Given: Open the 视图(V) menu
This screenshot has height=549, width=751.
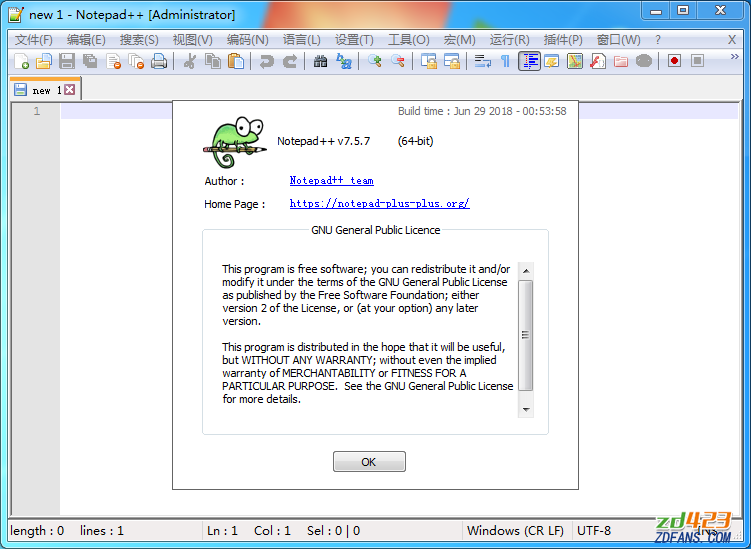Looking at the screenshot, I should [x=193, y=40].
